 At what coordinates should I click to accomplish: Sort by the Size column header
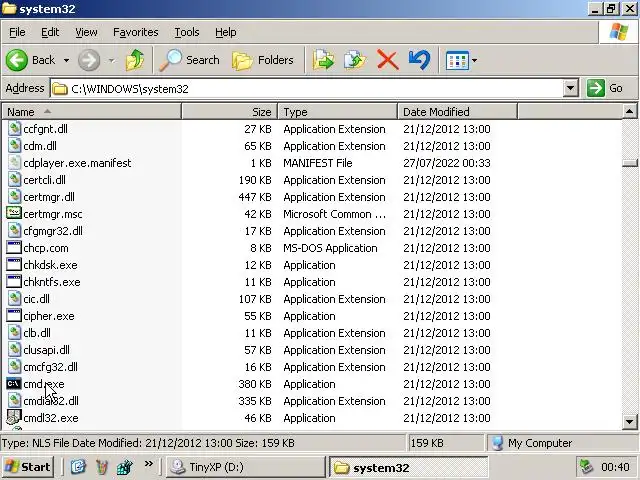[x=229, y=112]
